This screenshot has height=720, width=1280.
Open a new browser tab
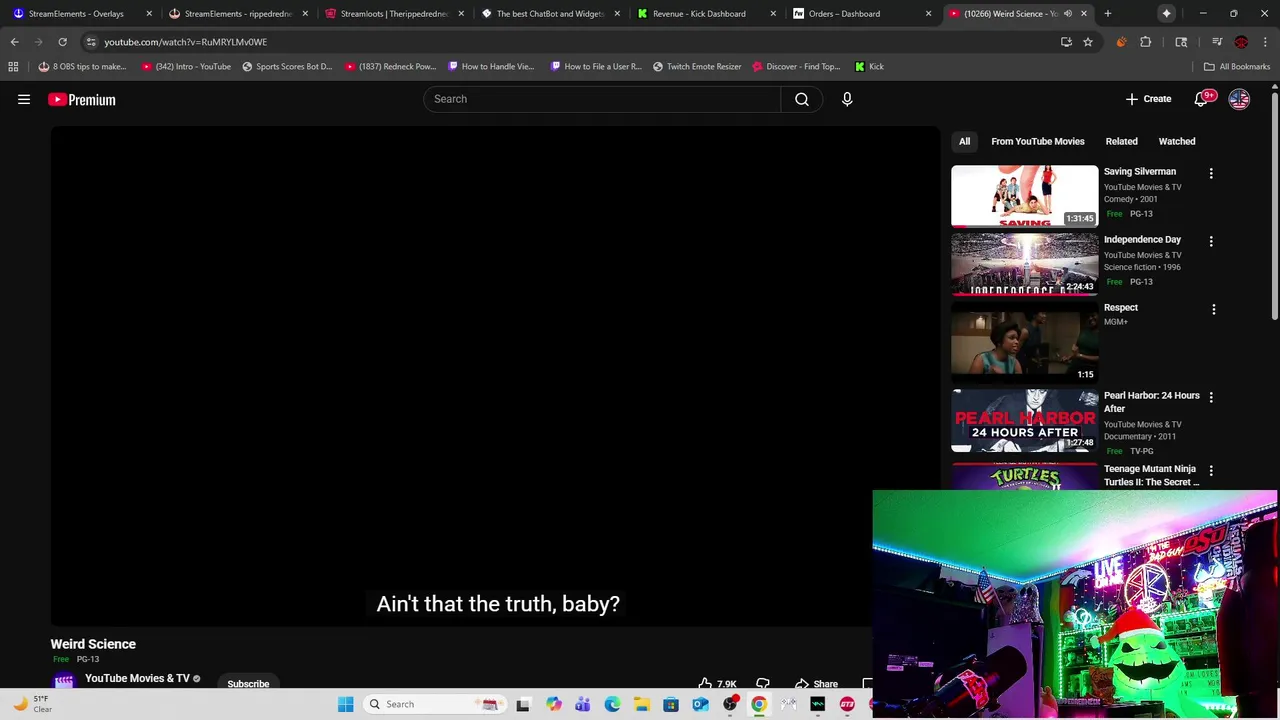tap(1108, 14)
